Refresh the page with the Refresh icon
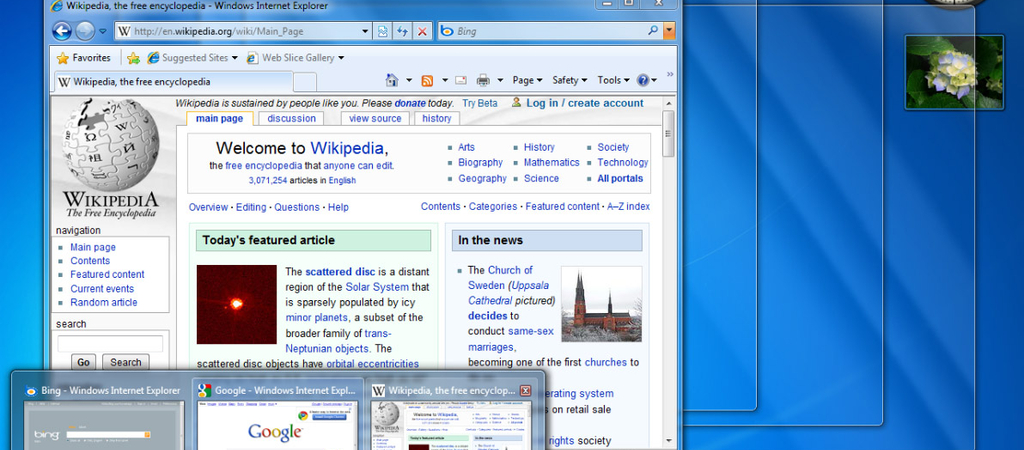This screenshot has width=1024, height=450. (x=403, y=31)
